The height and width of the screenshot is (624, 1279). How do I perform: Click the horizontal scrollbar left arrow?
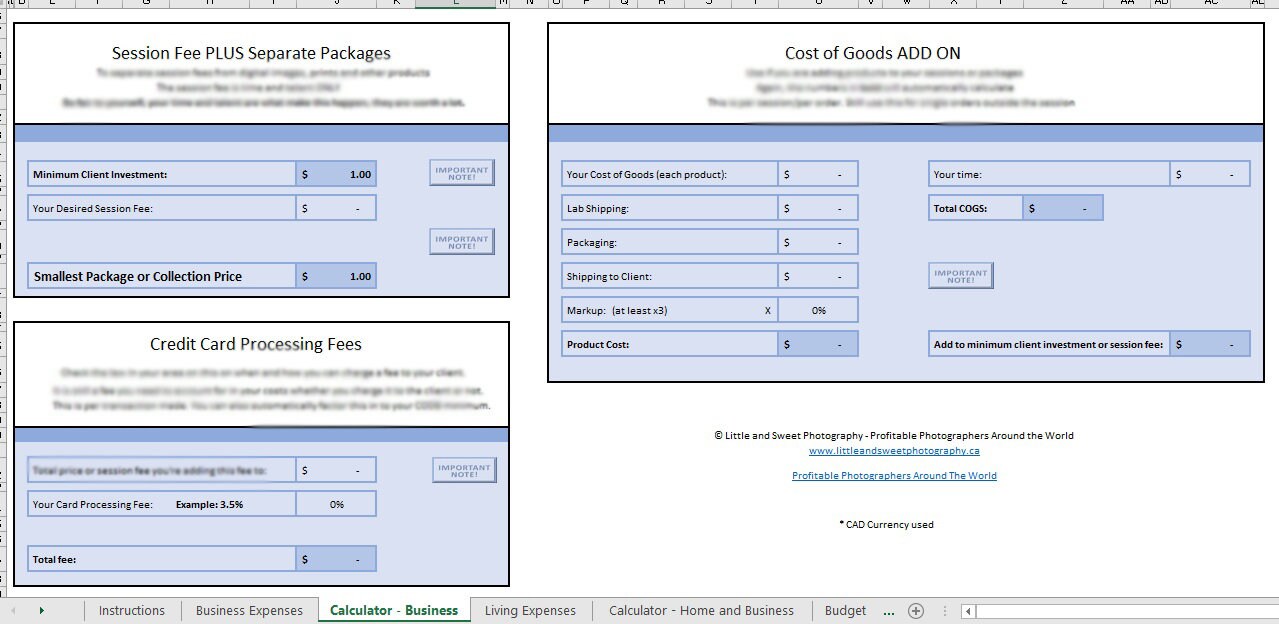coord(966,610)
